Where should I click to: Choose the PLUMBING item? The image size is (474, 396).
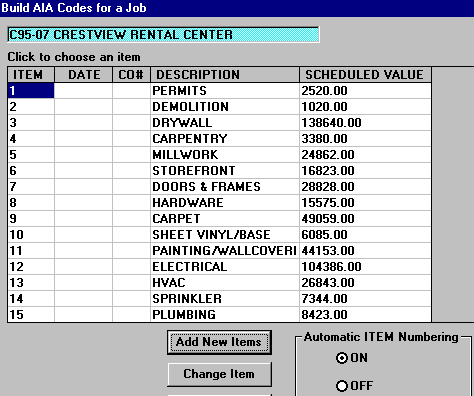click(225, 315)
